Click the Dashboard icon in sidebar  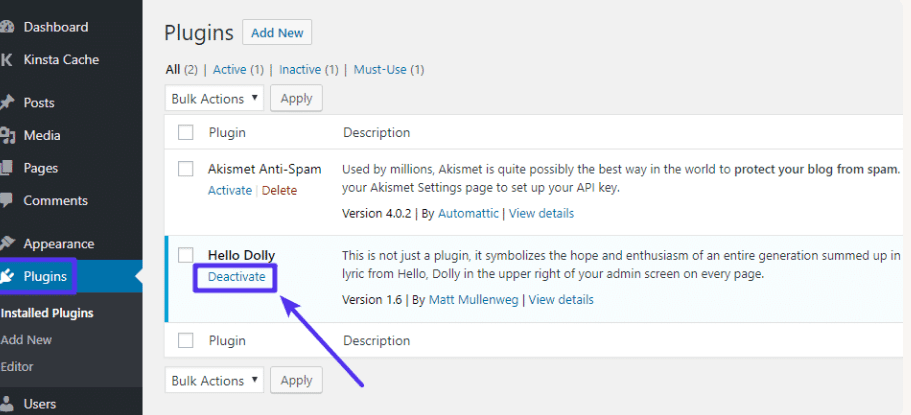coord(7,27)
